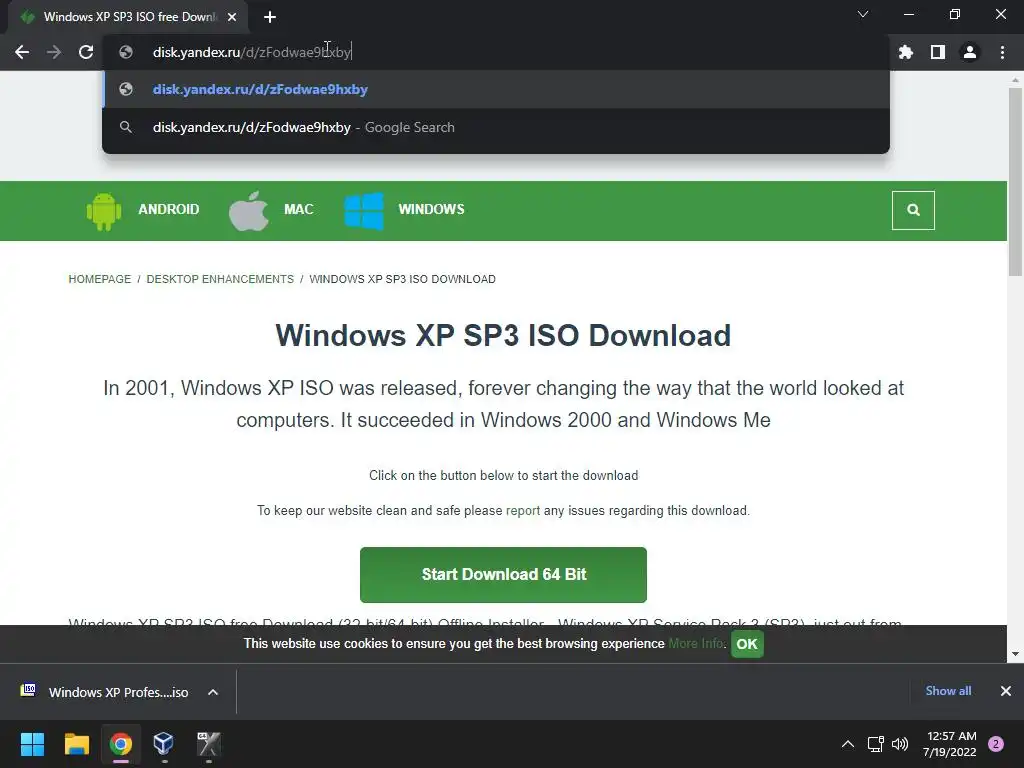1024x768 pixels.
Task: Open File Explorer from the taskbar
Action: [76, 744]
